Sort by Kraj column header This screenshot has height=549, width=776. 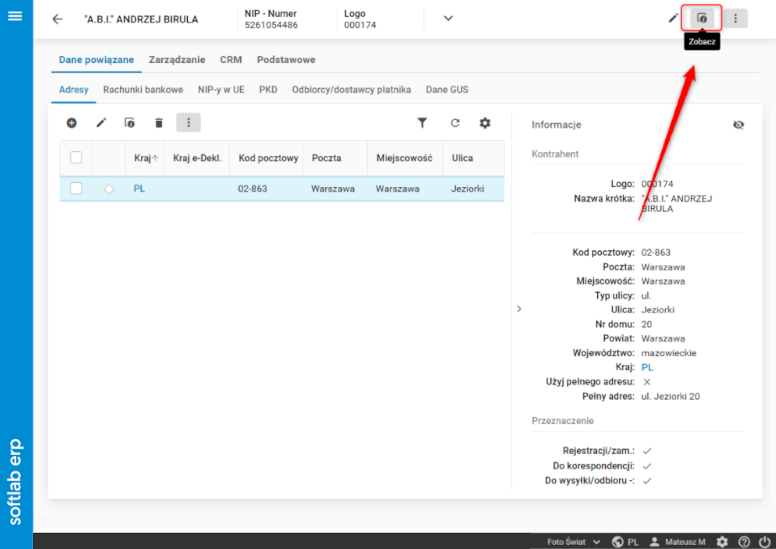point(143,158)
